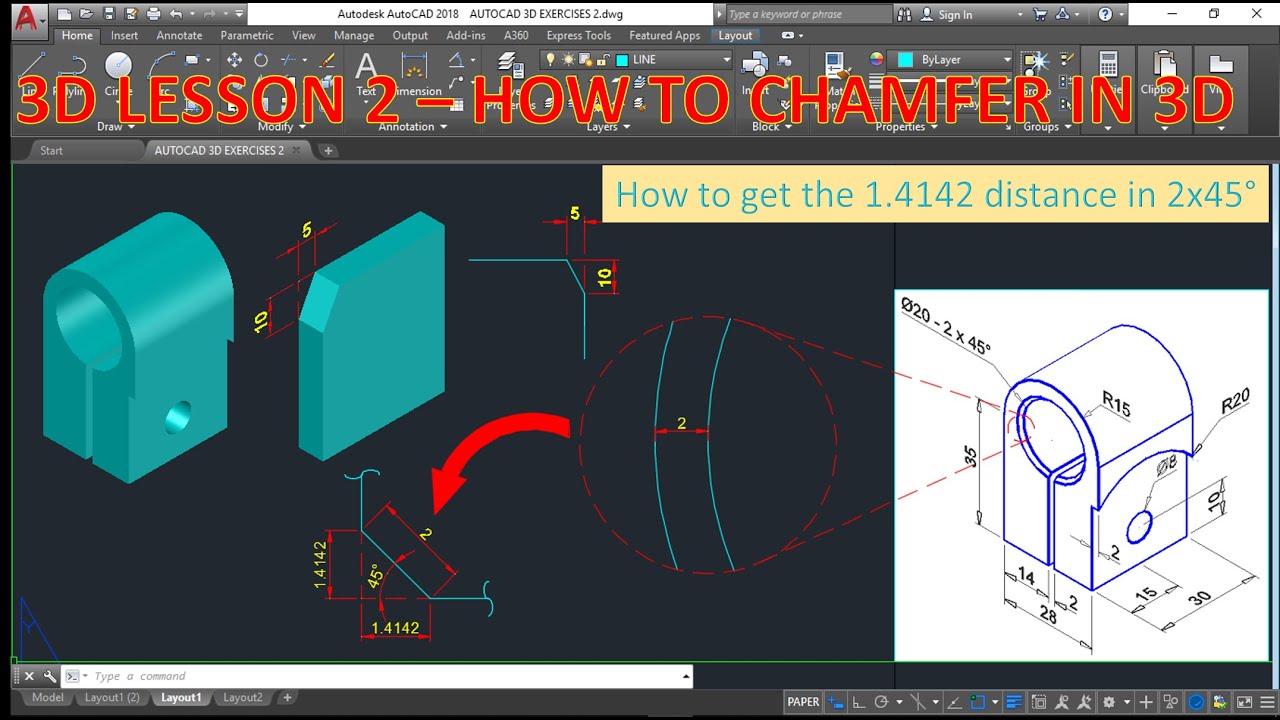Select the Rotate tool in Modify panel
Image resolution: width=1280 pixels, height=720 pixels.
261,60
